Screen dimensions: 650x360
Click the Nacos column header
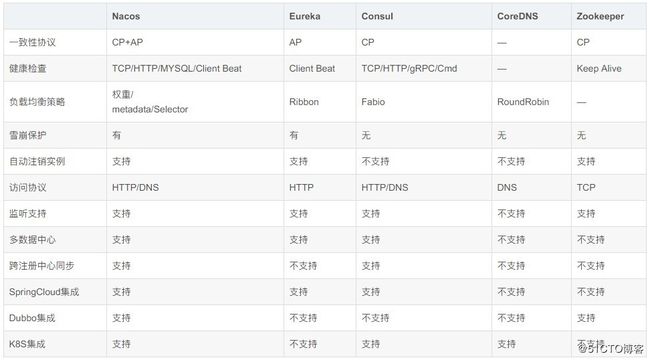coord(126,16)
